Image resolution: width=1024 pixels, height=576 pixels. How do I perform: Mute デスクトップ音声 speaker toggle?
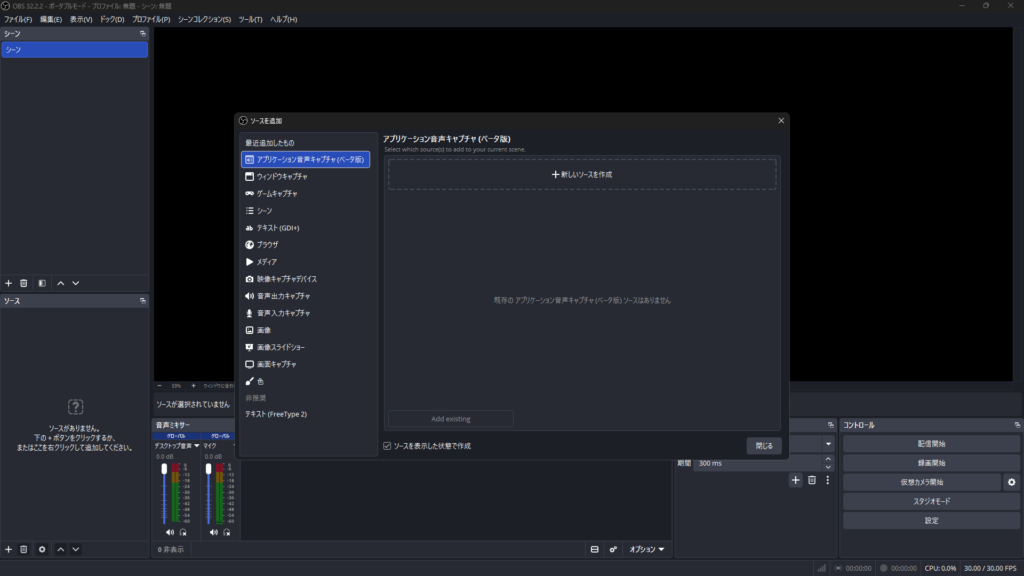170,533
